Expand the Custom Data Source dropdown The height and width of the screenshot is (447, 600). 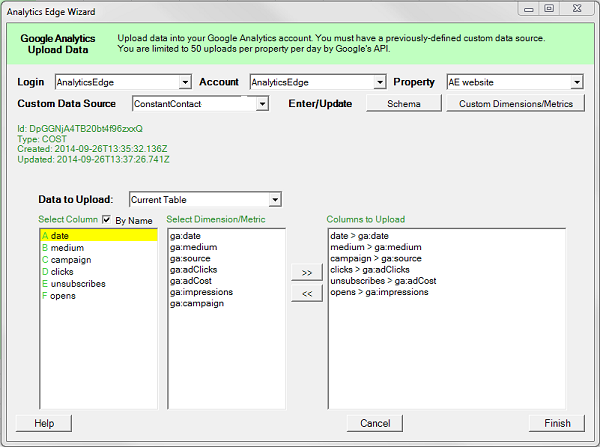coord(262,103)
